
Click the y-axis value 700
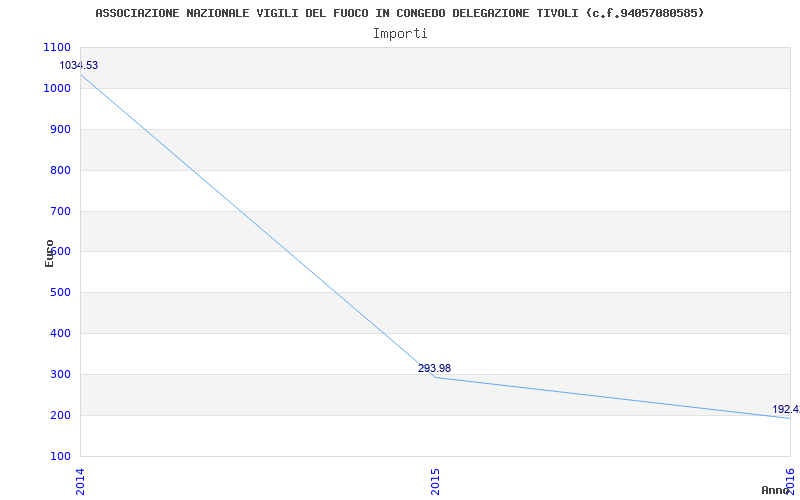60,211
